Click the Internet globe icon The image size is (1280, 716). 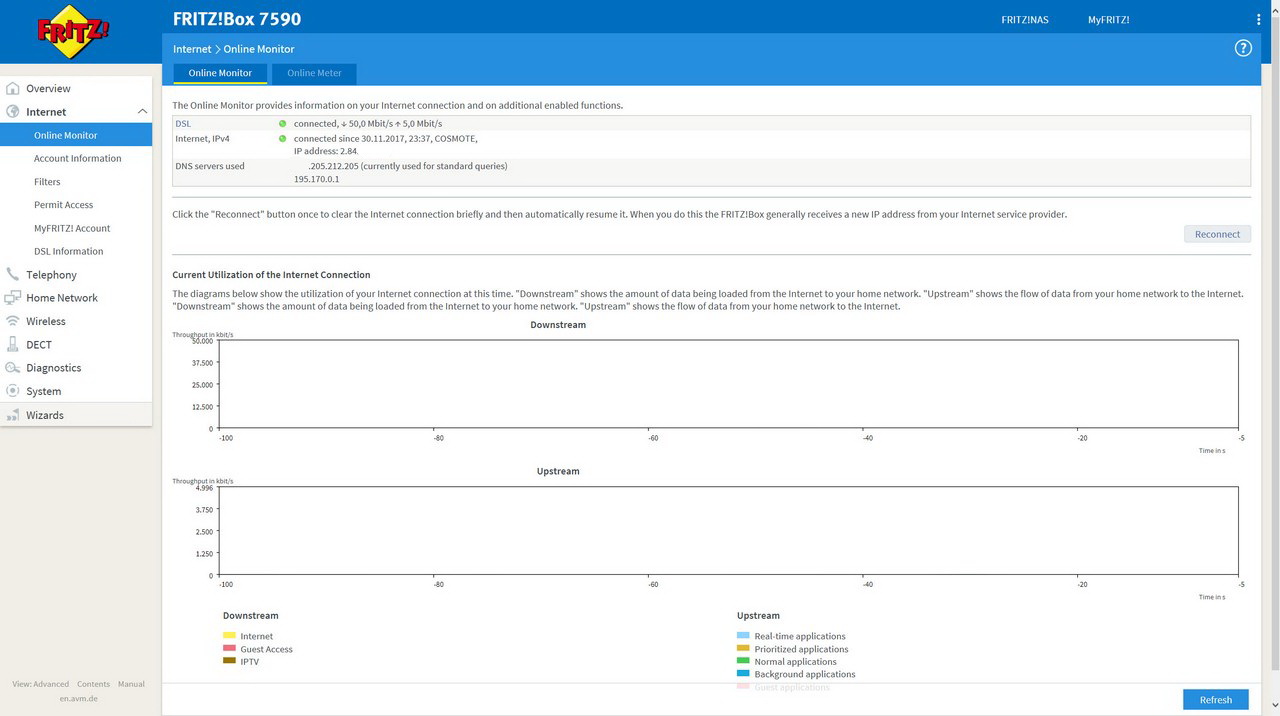pos(13,112)
